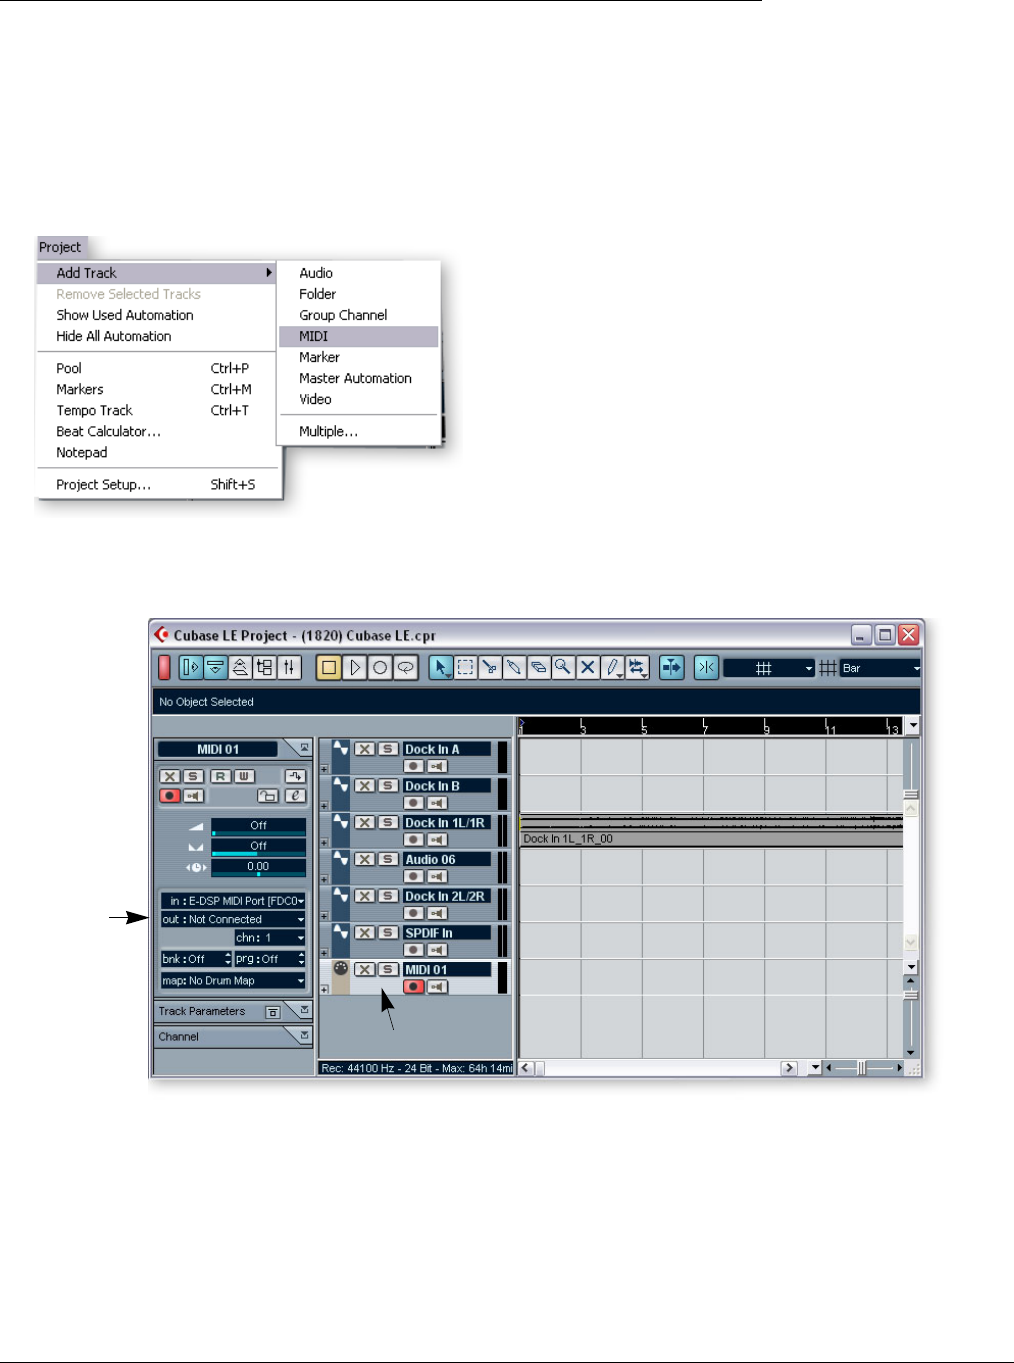Click the Record transport circle button
This screenshot has width=1014, height=1363.
click(x=380, y=668)
